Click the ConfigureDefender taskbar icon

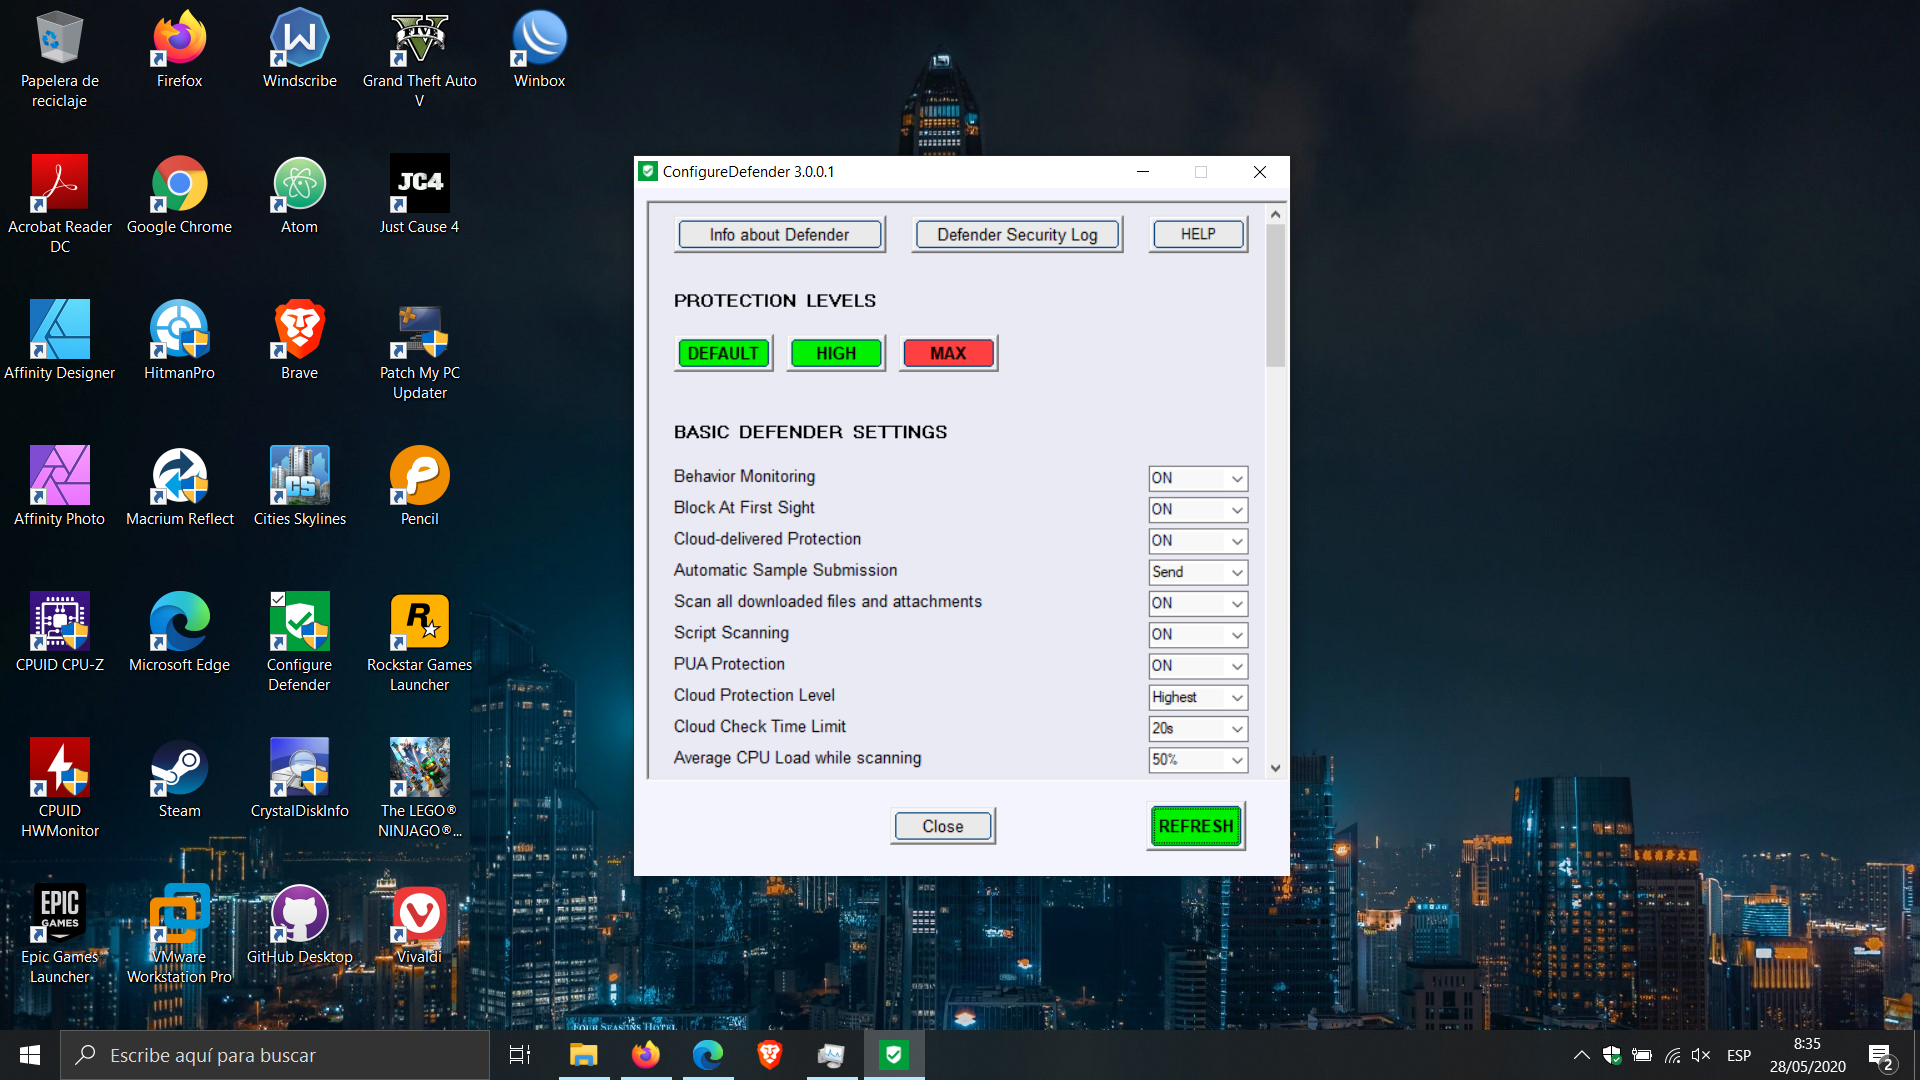[894, 1055]
